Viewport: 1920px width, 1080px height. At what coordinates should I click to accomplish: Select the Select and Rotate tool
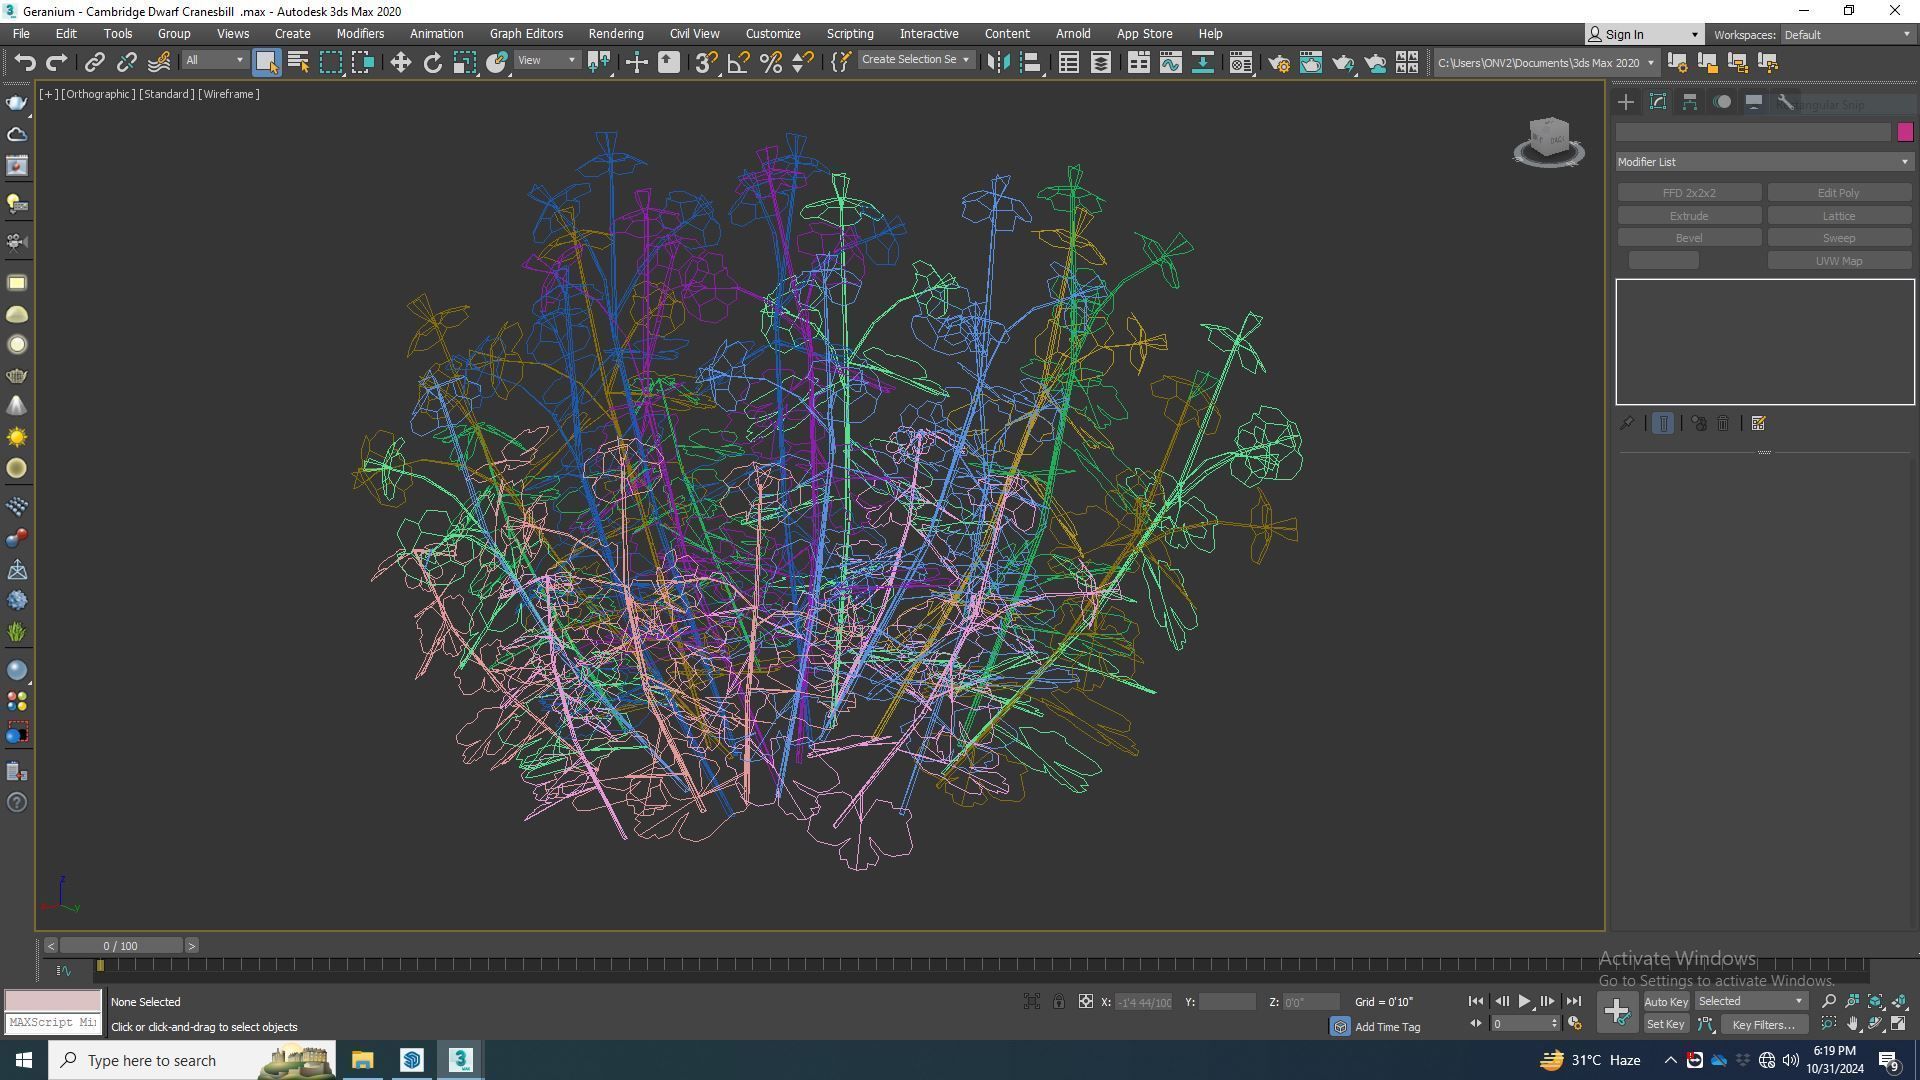click(x=432, y=63)
